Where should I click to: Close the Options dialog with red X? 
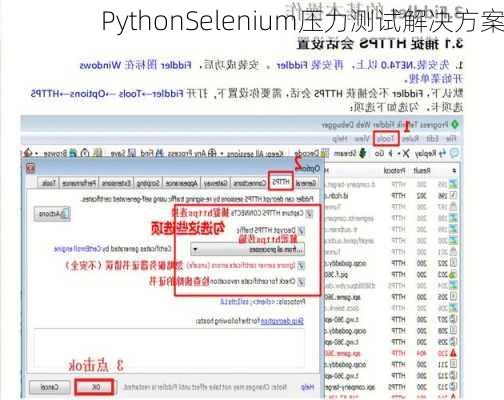(x=31, y=168)
